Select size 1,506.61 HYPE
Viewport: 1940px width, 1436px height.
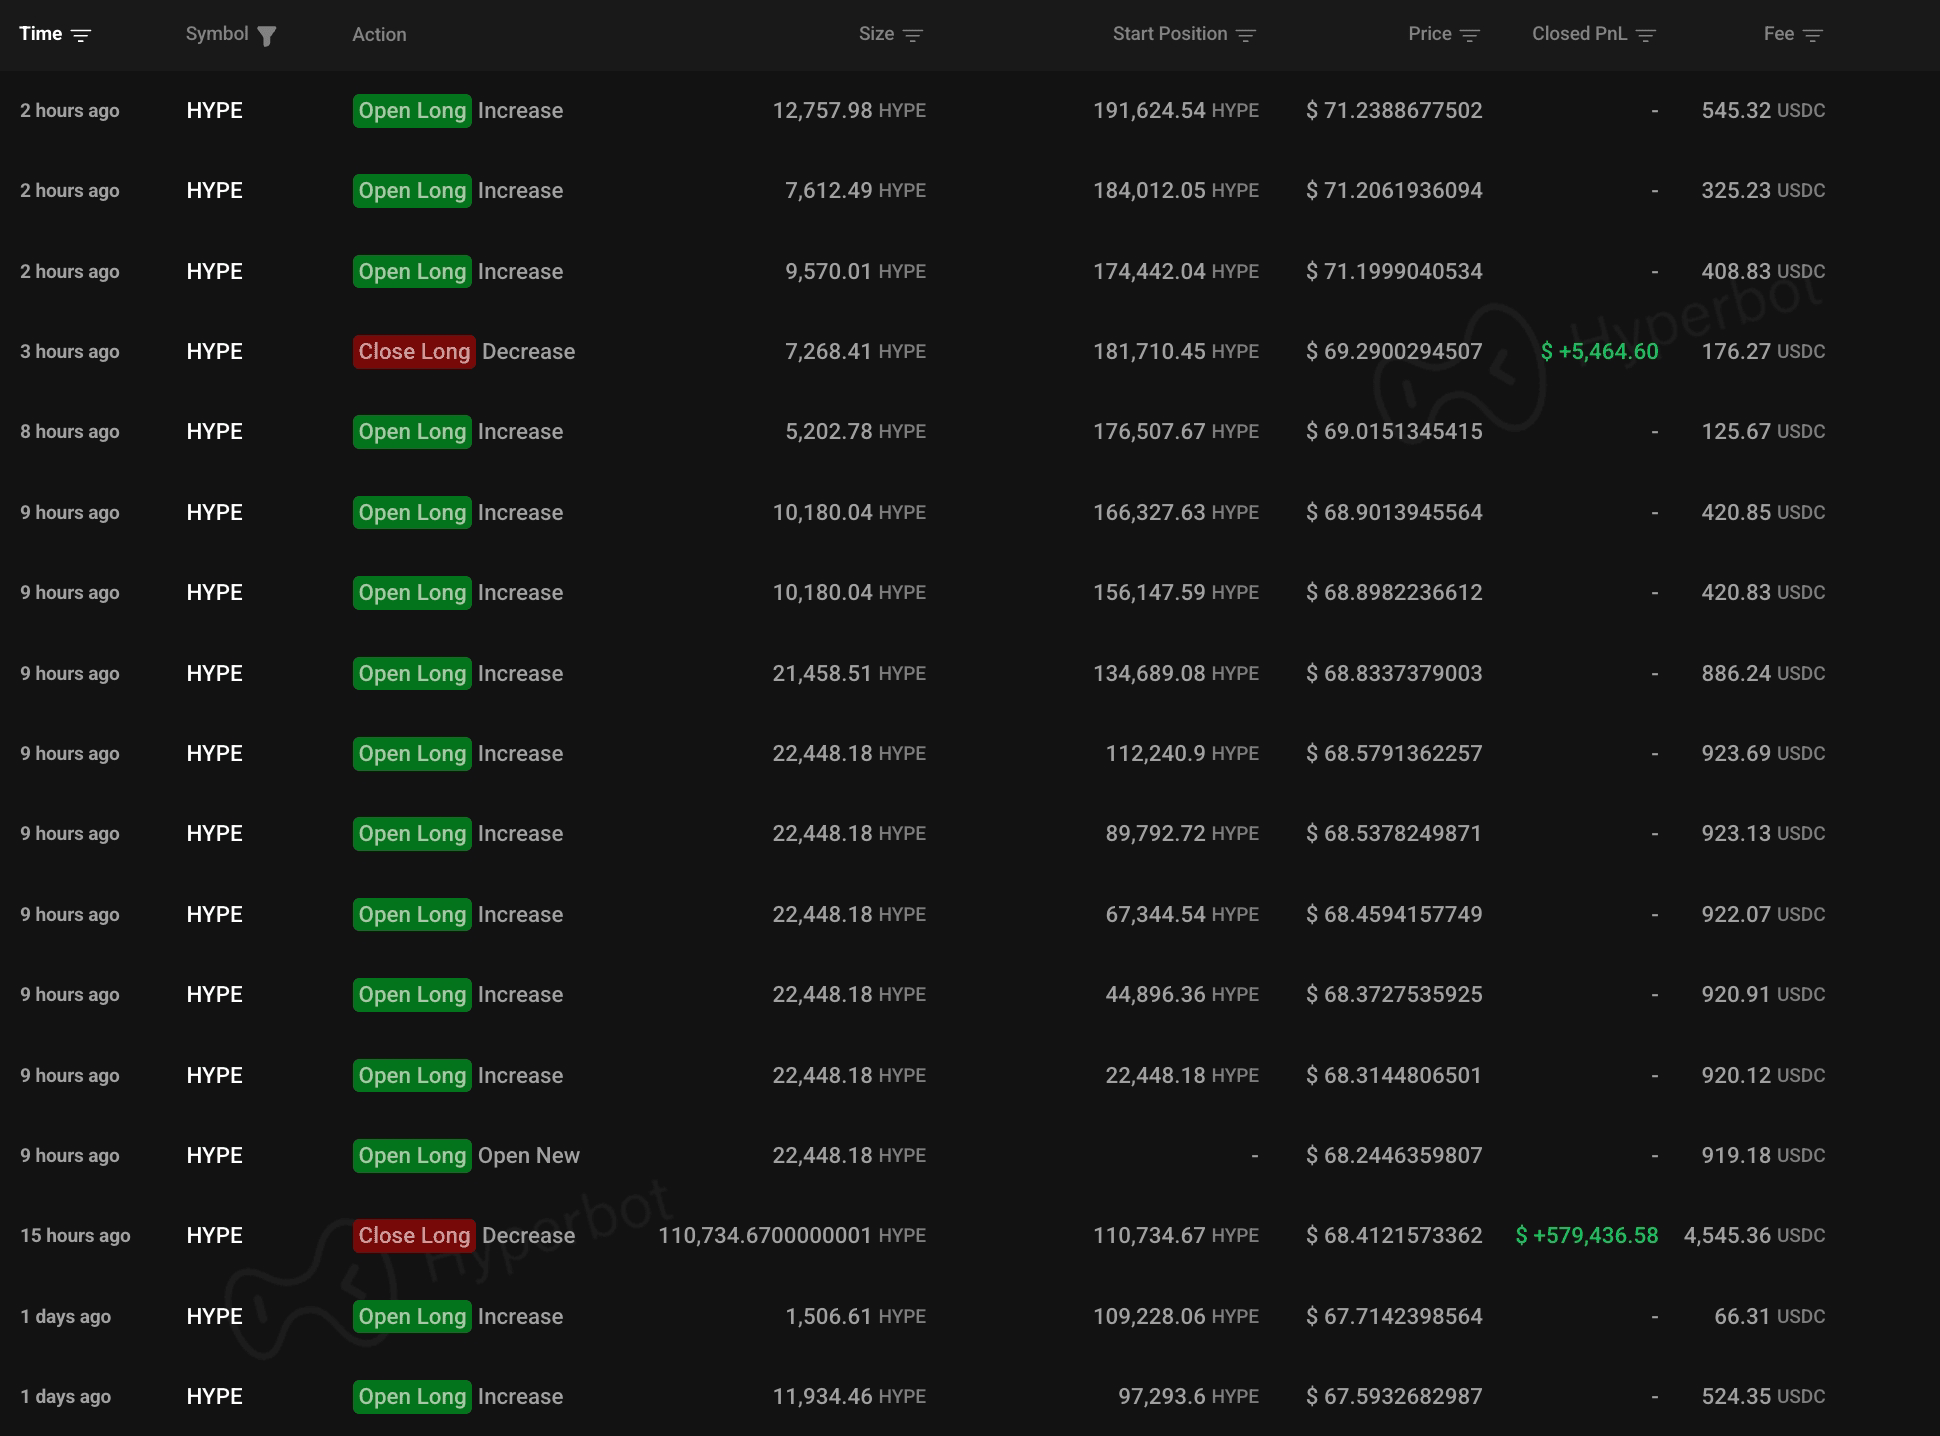click(855, 1316)
